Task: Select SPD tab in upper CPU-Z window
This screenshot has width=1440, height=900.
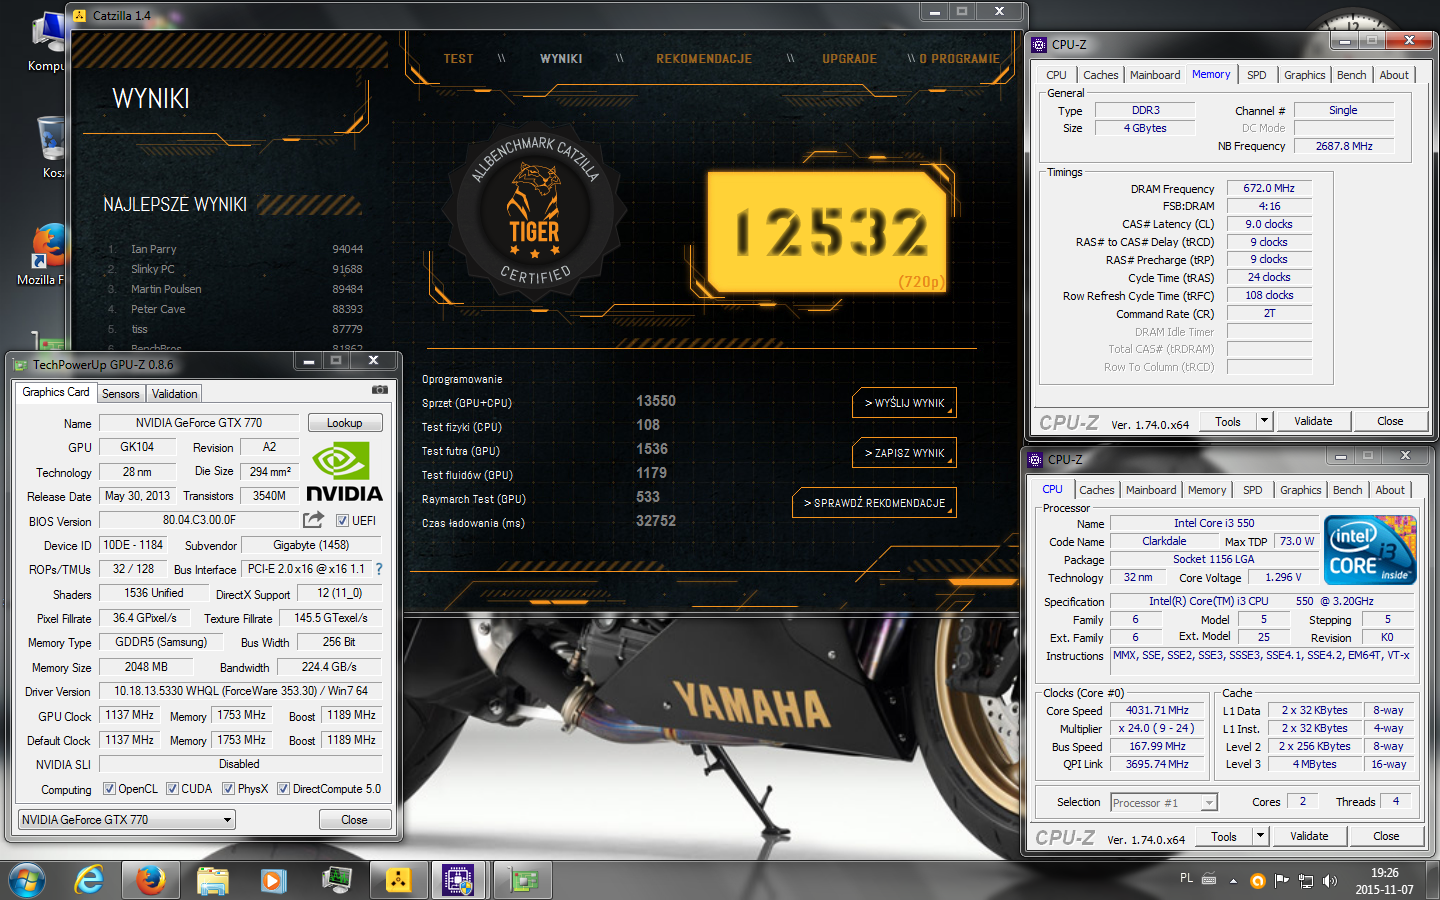Action: pyautogui.click(x=1257, y=75)
